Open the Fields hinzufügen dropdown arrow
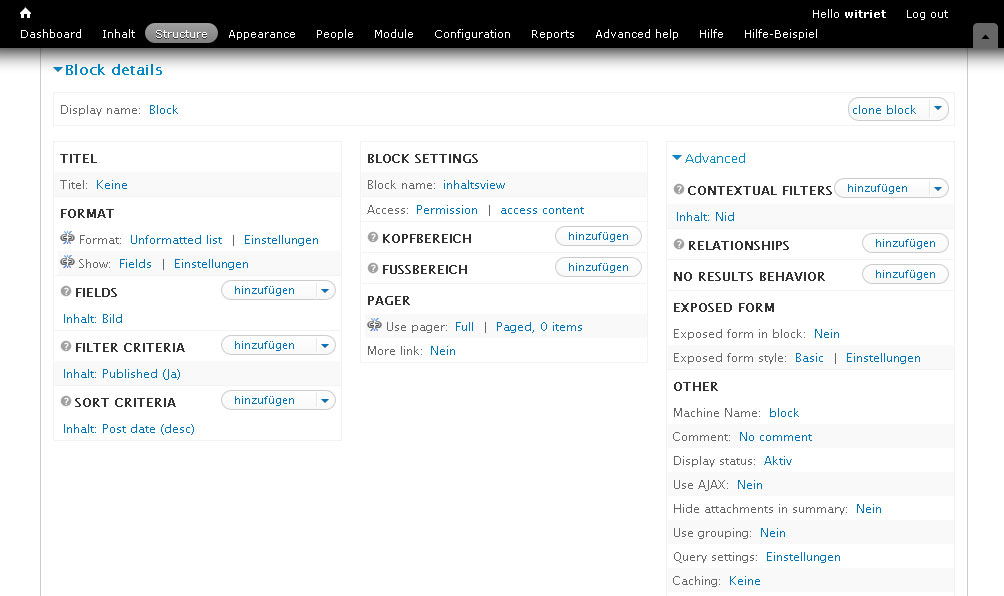1004x596 pixels. tap(324, 290)
